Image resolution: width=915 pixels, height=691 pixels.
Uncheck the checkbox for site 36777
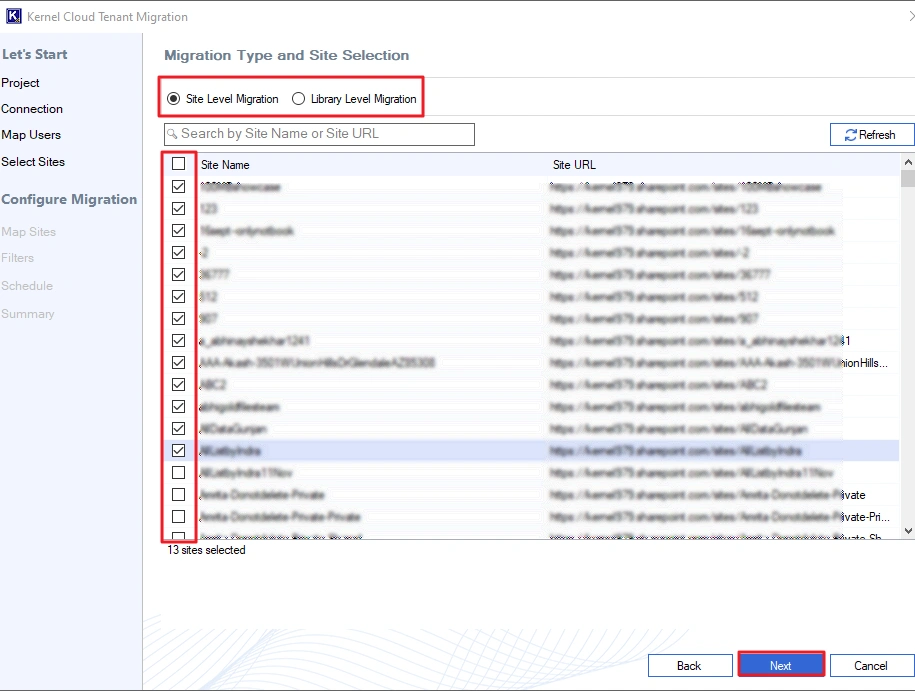178,275
